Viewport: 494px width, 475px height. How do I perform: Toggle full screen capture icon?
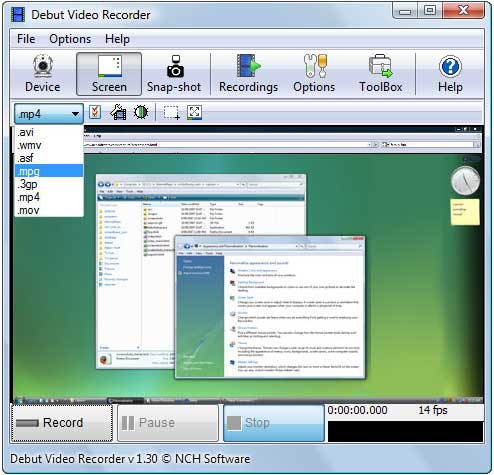(x=194, y=112)
